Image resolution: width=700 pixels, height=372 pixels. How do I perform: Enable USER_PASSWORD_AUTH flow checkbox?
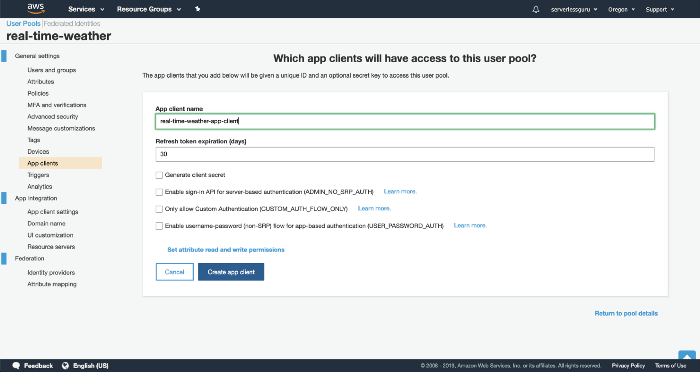159,226
